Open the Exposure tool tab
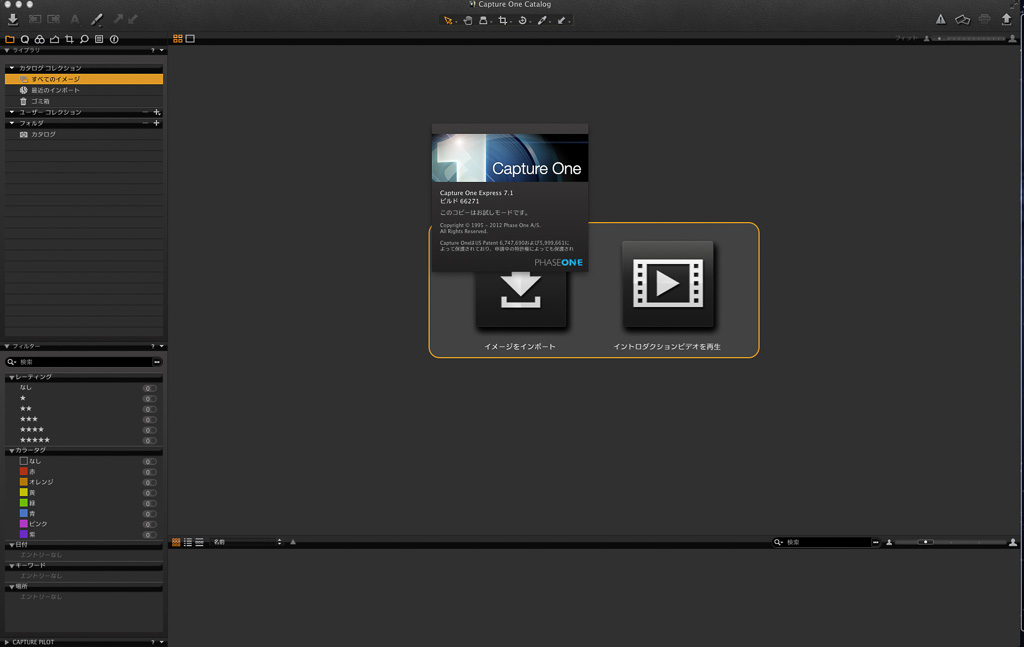Image resolution: width=1024 pixels, height=647 pixels. [x=55, y=39]
